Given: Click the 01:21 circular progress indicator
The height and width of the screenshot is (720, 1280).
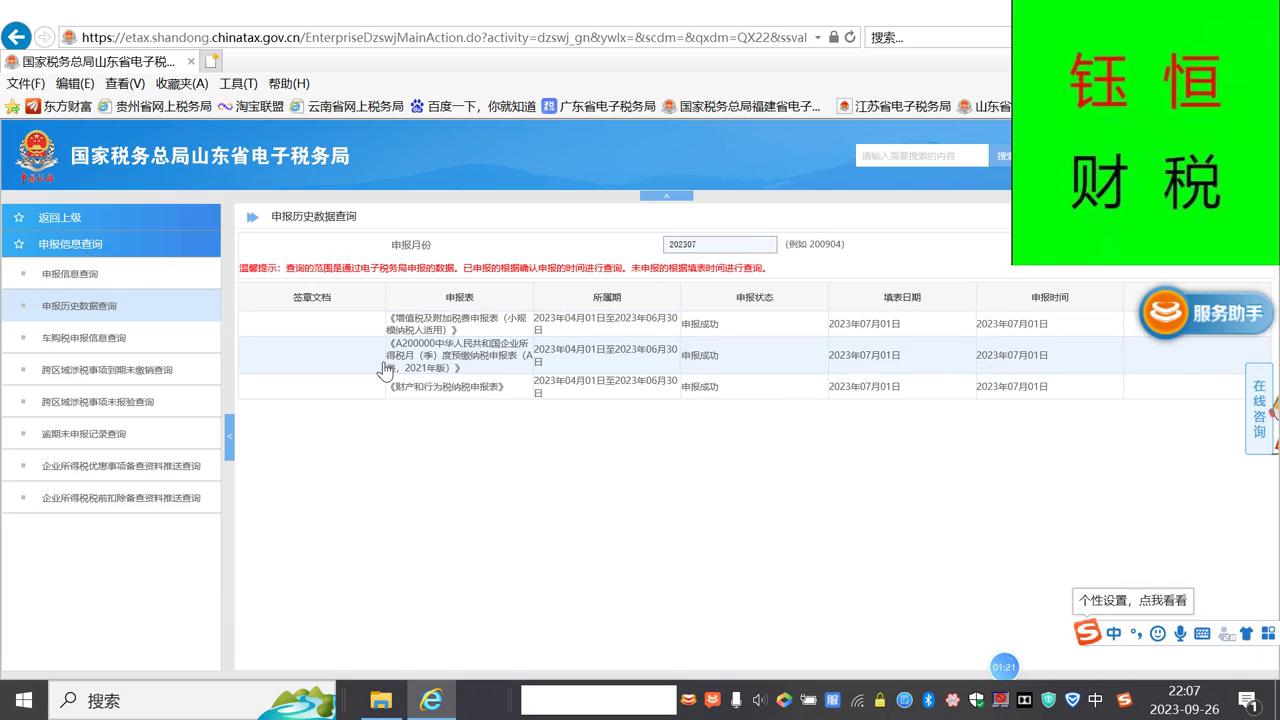Looking at the screenshot, I should (x=1003, y=666).
